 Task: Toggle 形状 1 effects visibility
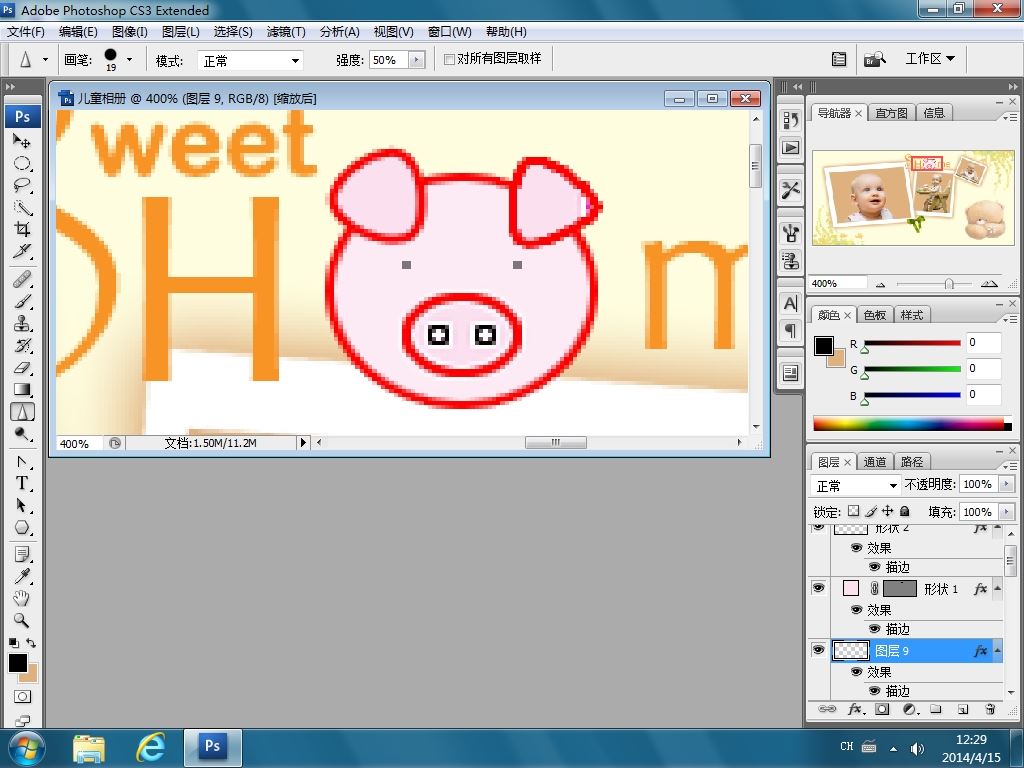[856, 609]
